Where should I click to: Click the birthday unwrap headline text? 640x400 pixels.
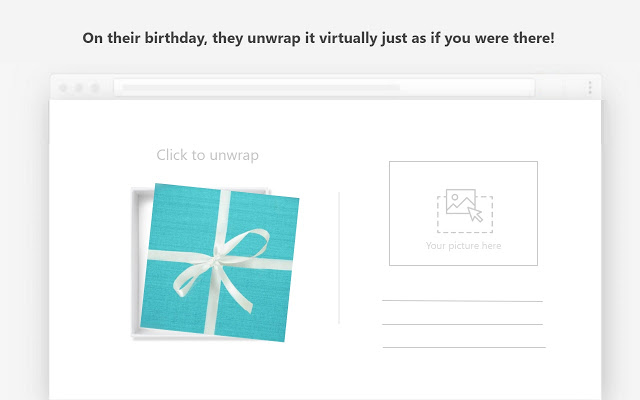coord(318,38)
